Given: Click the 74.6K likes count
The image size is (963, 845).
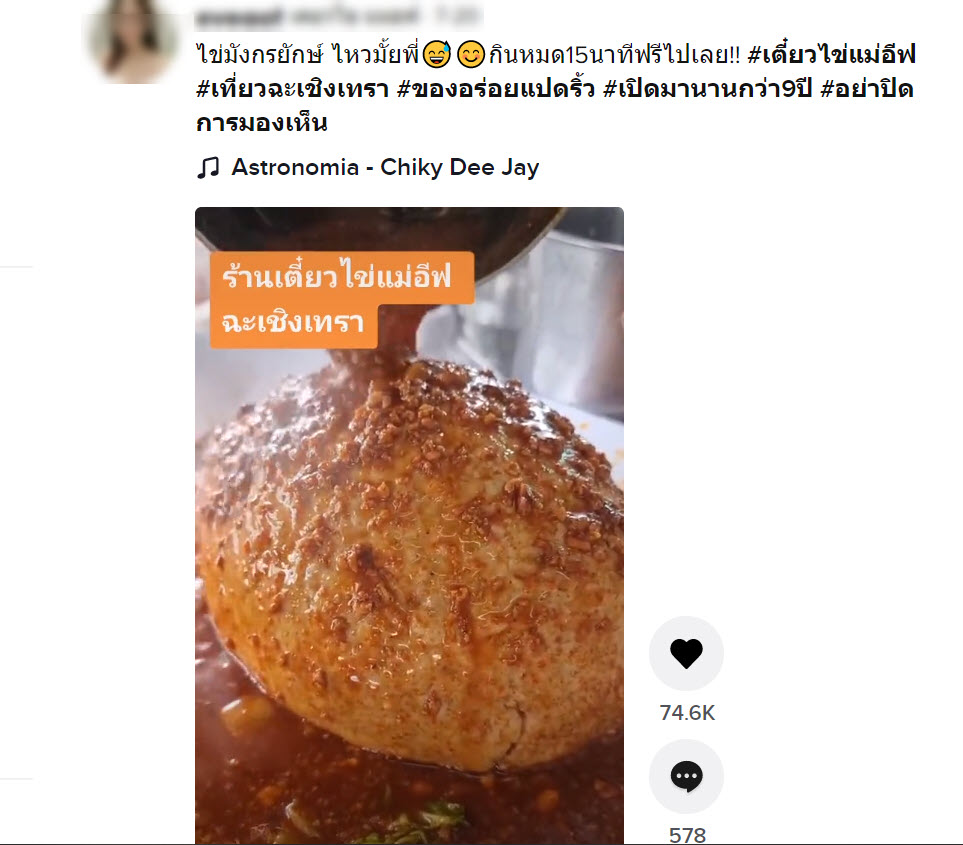Looking at the screenshot, I should tap(687, 712).
